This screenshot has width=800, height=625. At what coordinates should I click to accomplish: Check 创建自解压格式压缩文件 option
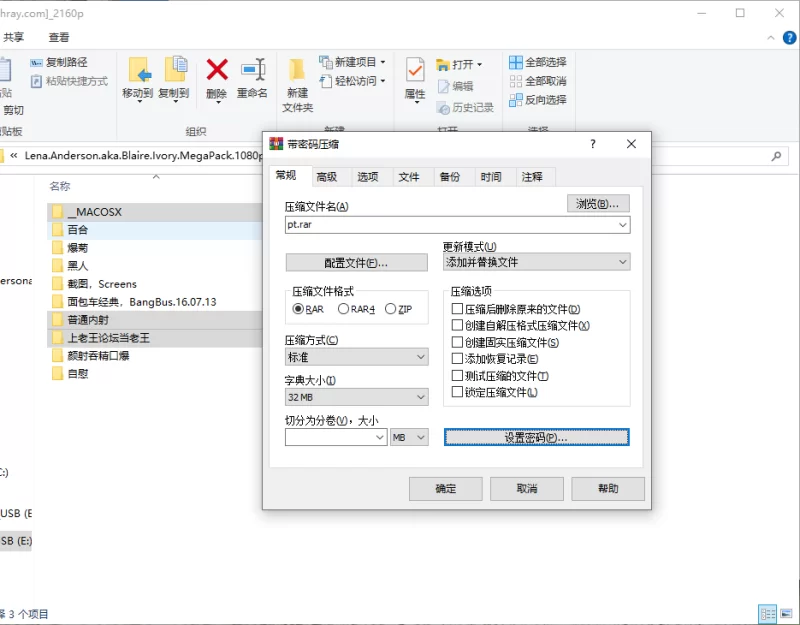pyautogui.click(x=457, y=326)
